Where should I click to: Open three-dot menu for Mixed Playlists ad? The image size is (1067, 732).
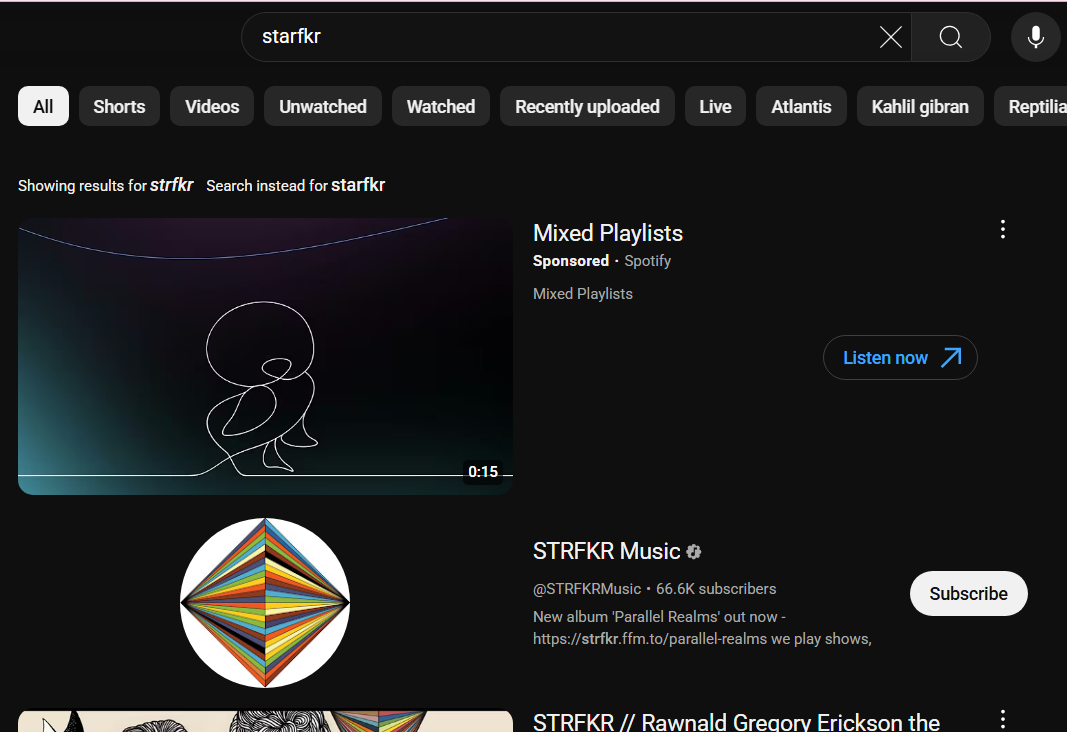[x=1003, y=229]
